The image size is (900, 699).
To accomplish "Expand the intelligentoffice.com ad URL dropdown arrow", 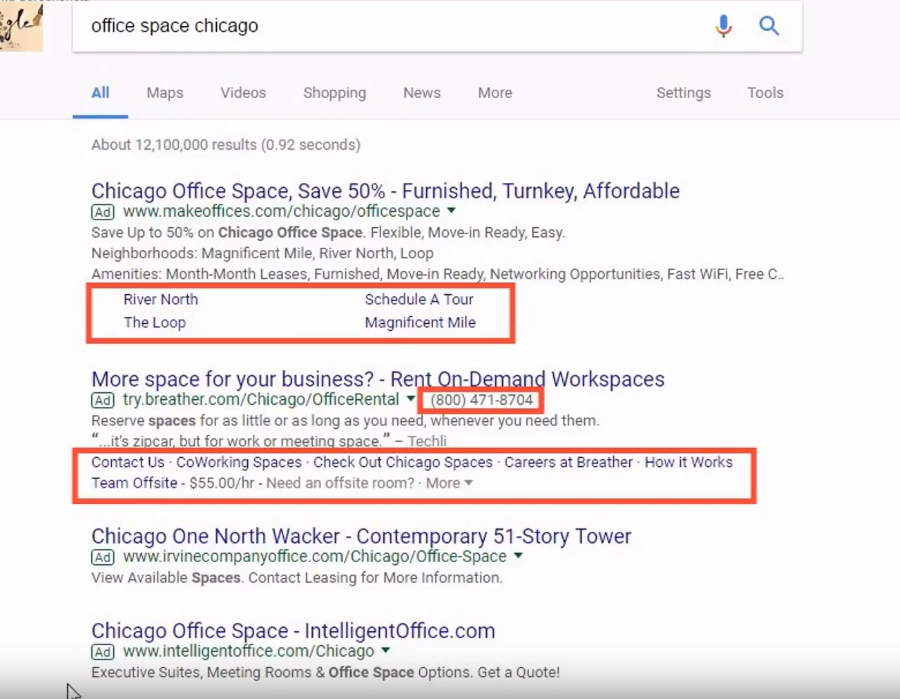I will tap(386, 650).
